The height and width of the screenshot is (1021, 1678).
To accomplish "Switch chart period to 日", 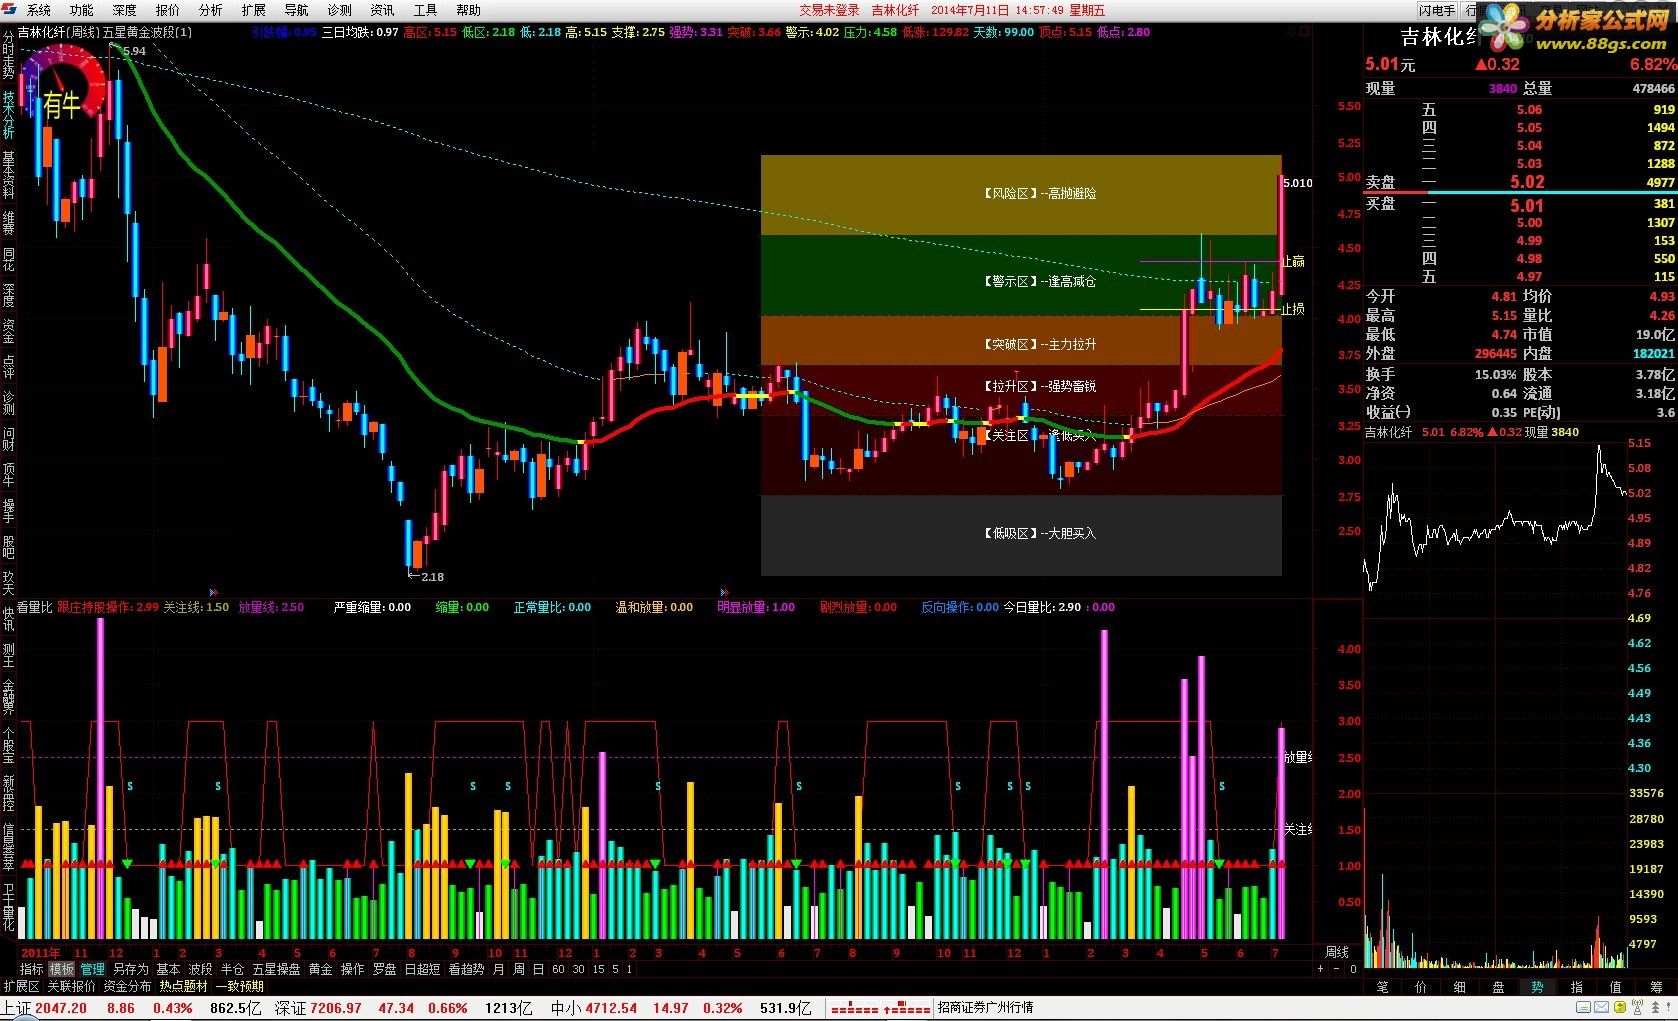I will (x=538, y=969).
